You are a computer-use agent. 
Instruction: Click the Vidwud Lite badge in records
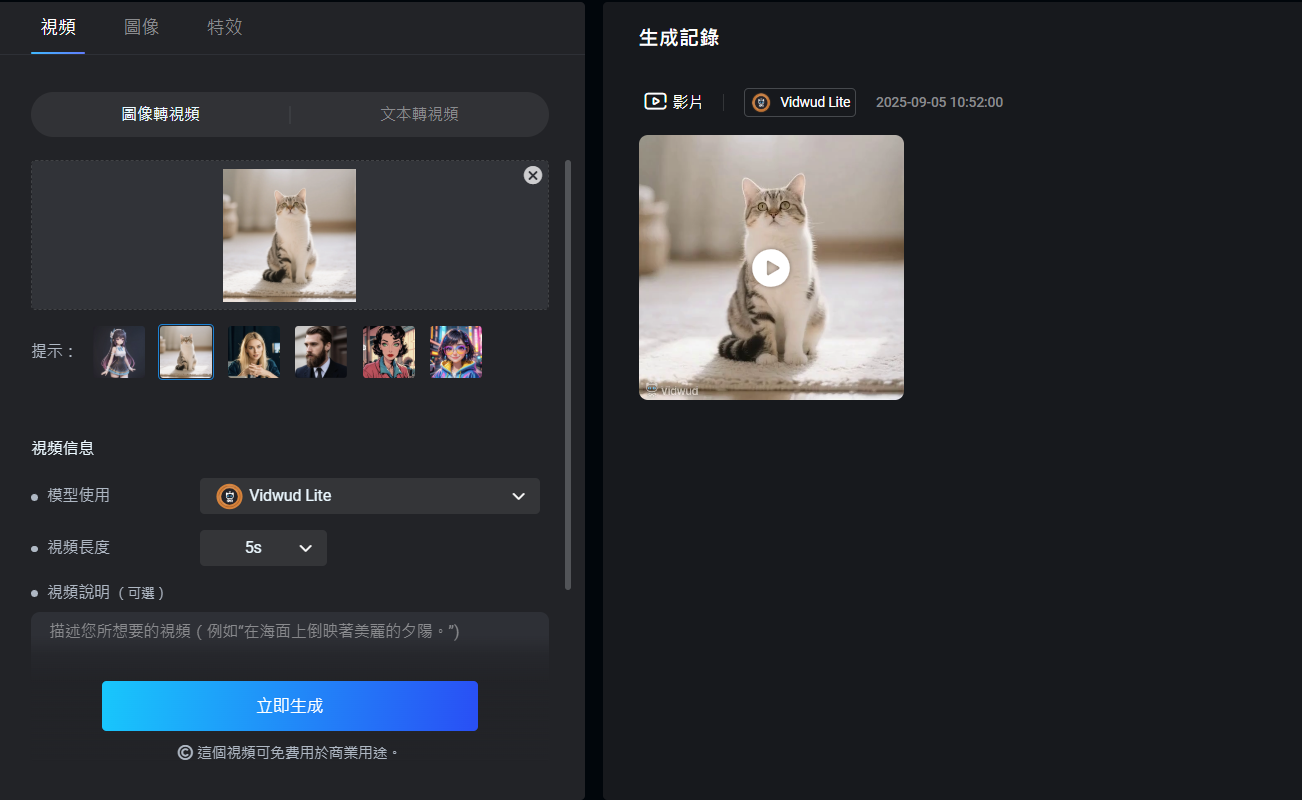tap(800, 102)
